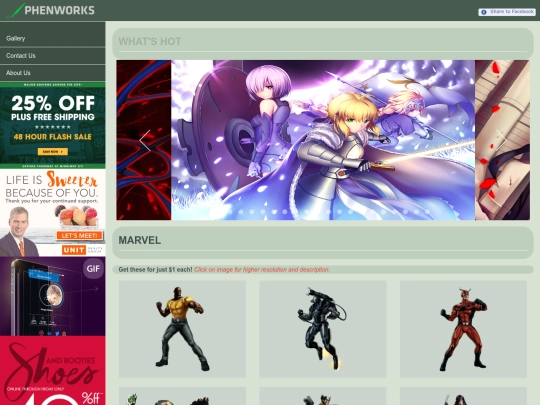
Task: Click the Let's Meet button in realty ad
Action: tap(80, 236)
